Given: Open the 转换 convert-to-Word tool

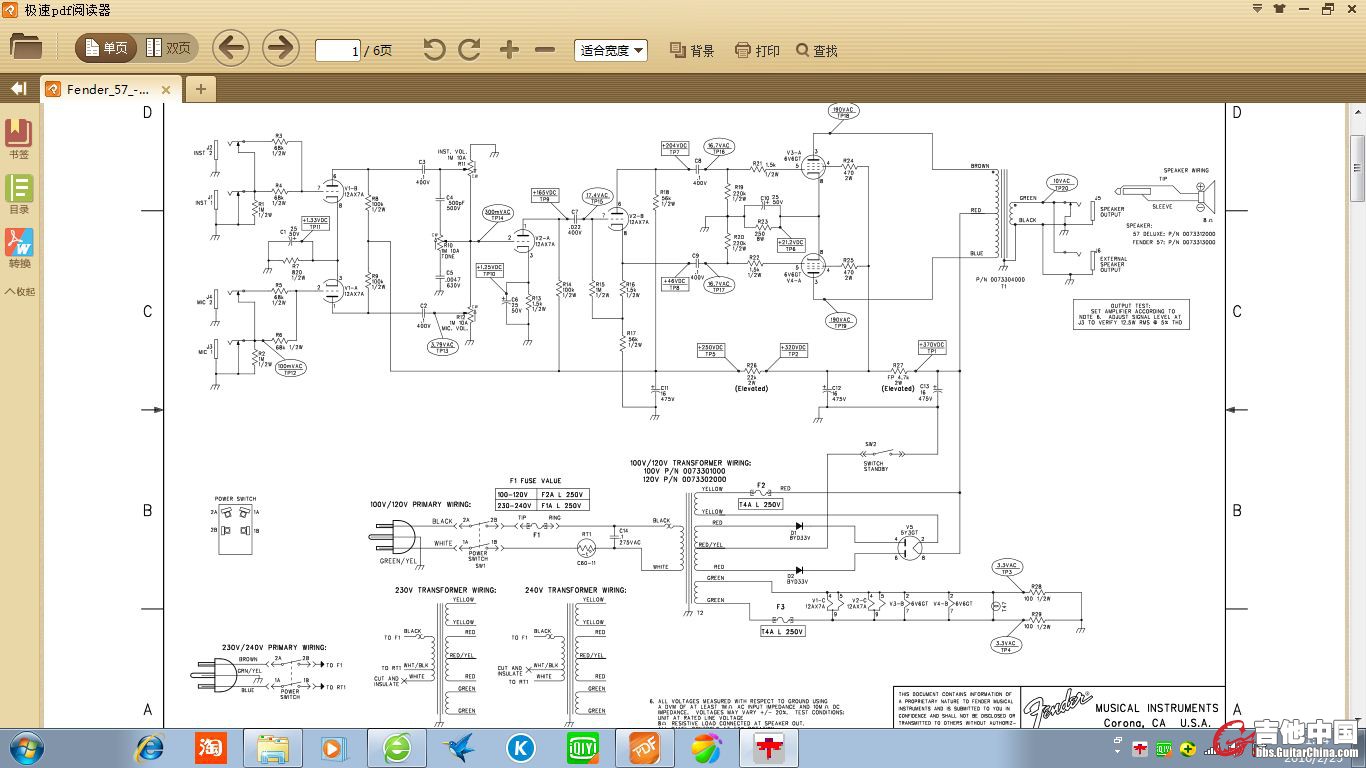Looking at the screenshot, I should [x=19, y=249].
